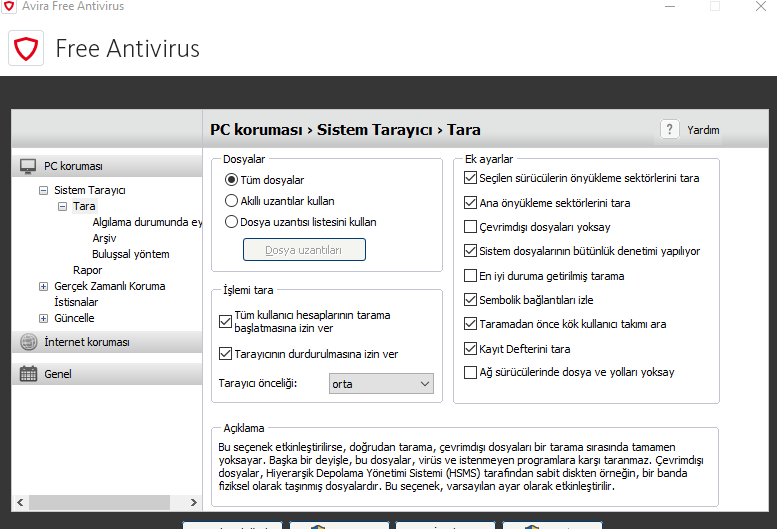Screen dimensions: 777x529
Task: Expand the Güncelle tree node
Action: coord(44,318)
